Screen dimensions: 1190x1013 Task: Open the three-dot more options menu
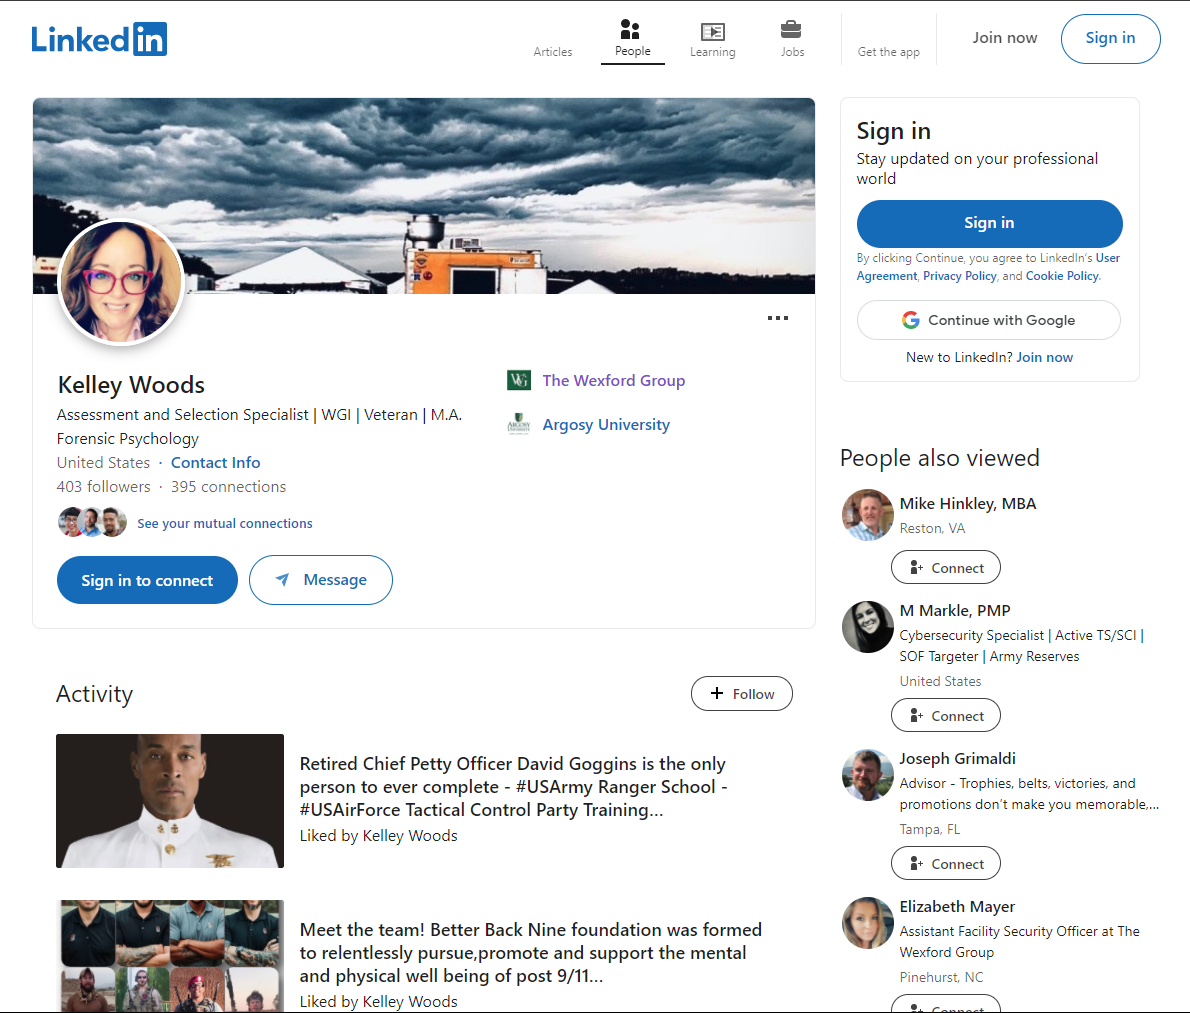(777, 318)
